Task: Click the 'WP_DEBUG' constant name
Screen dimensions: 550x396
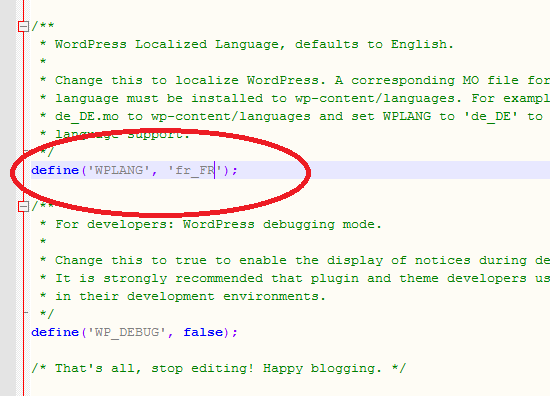Action: (x=127, y=333)
